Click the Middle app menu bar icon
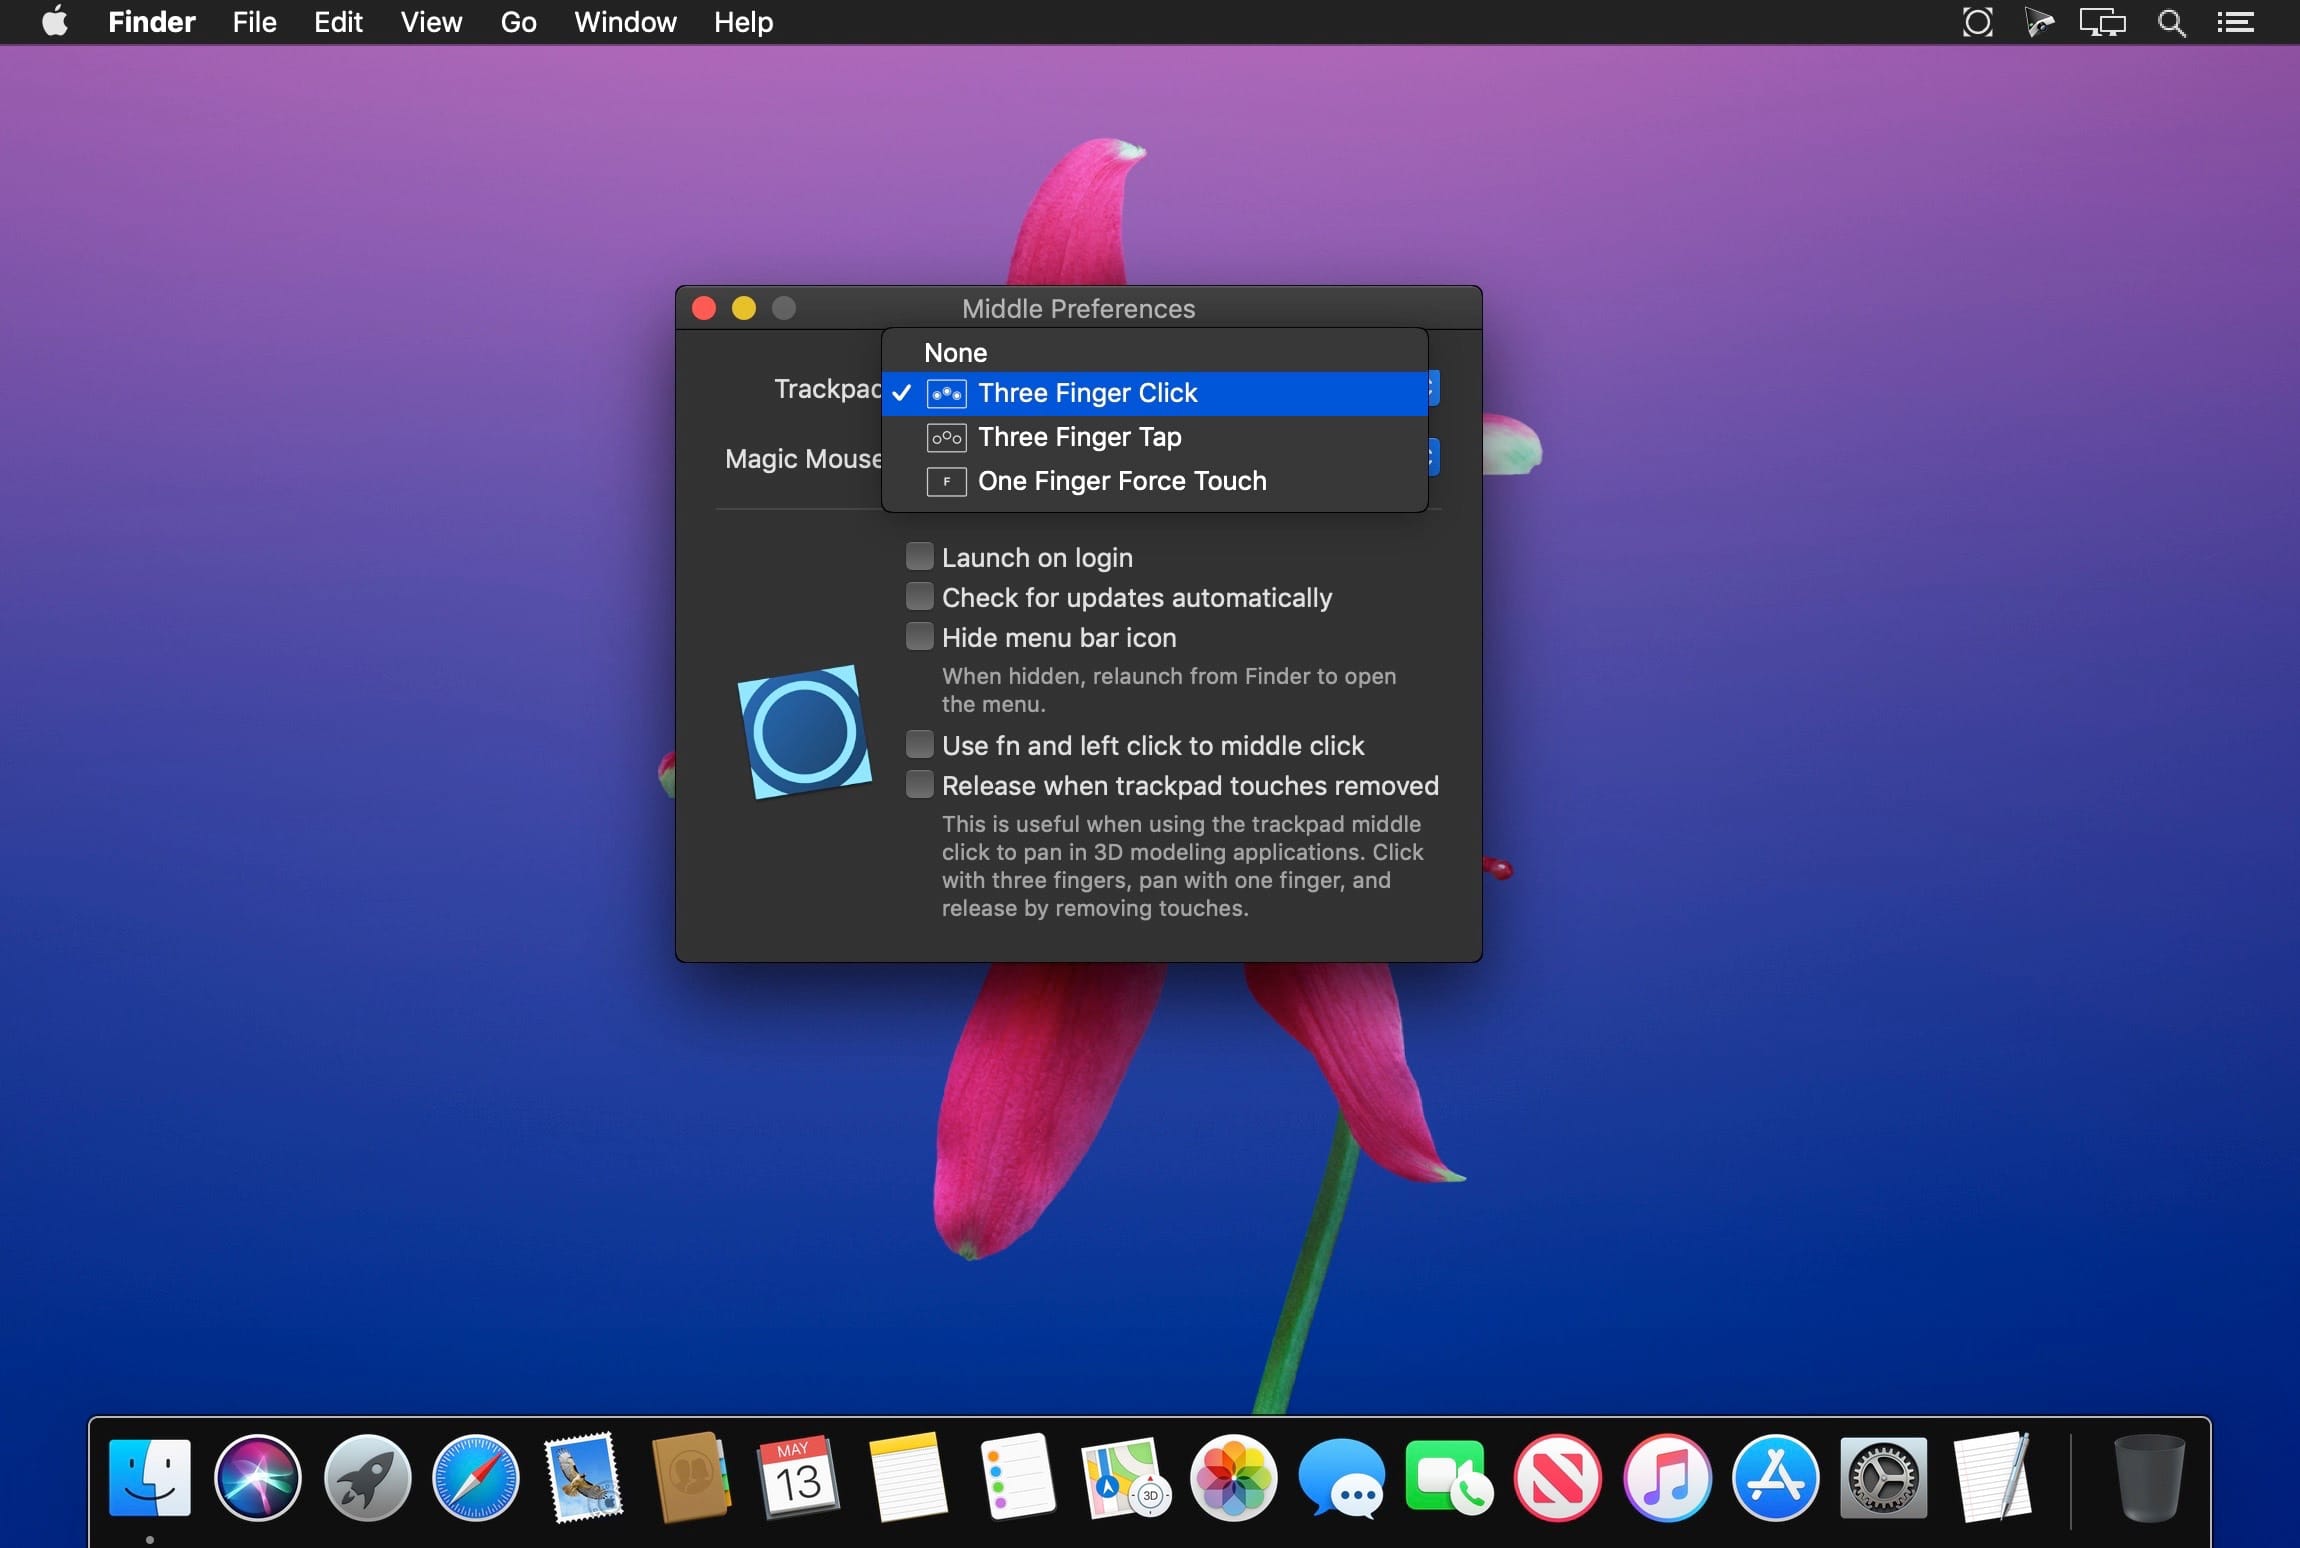 (x=1977, y=22)
